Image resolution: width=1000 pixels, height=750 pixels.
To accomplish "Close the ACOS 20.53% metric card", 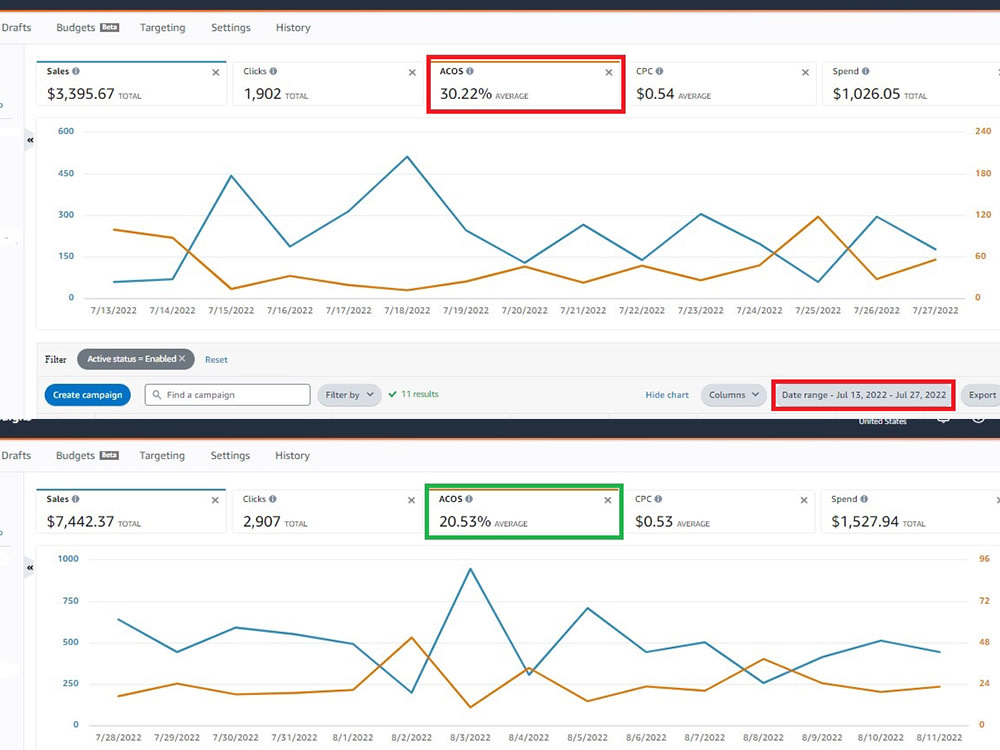I will [x=607, y=500].
